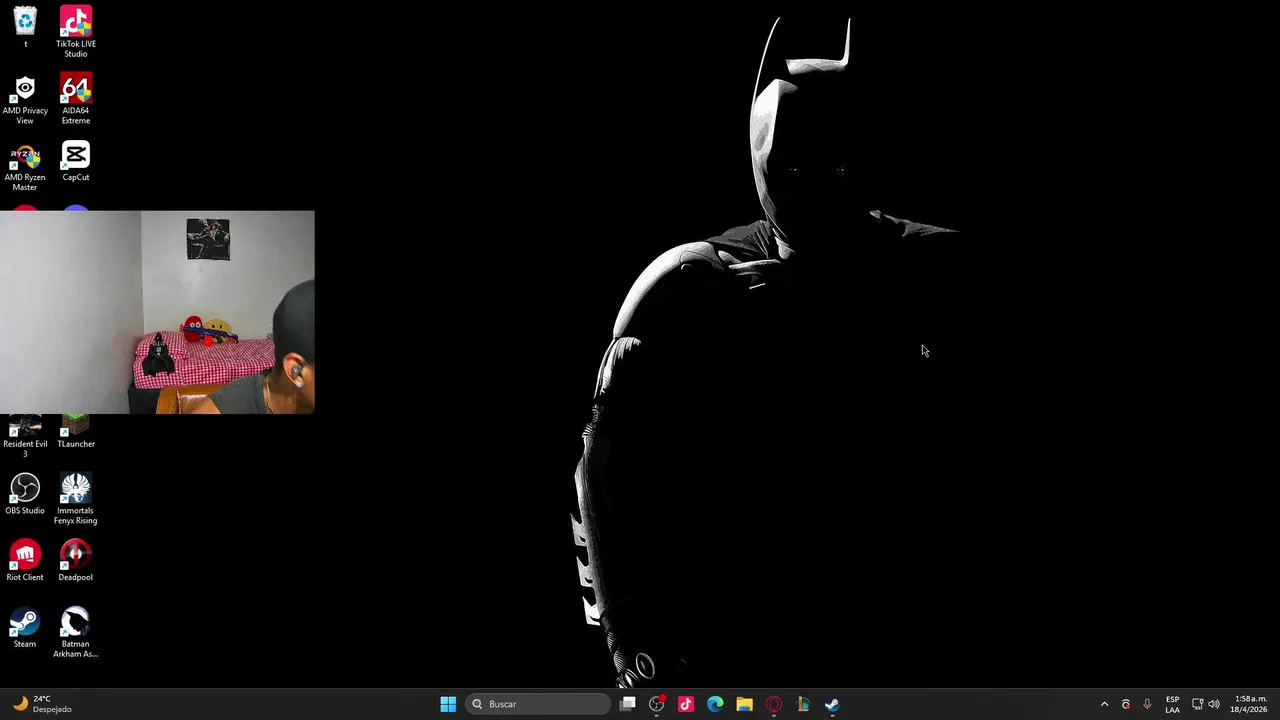Click the webcam overlay video window

click(157, 312)
